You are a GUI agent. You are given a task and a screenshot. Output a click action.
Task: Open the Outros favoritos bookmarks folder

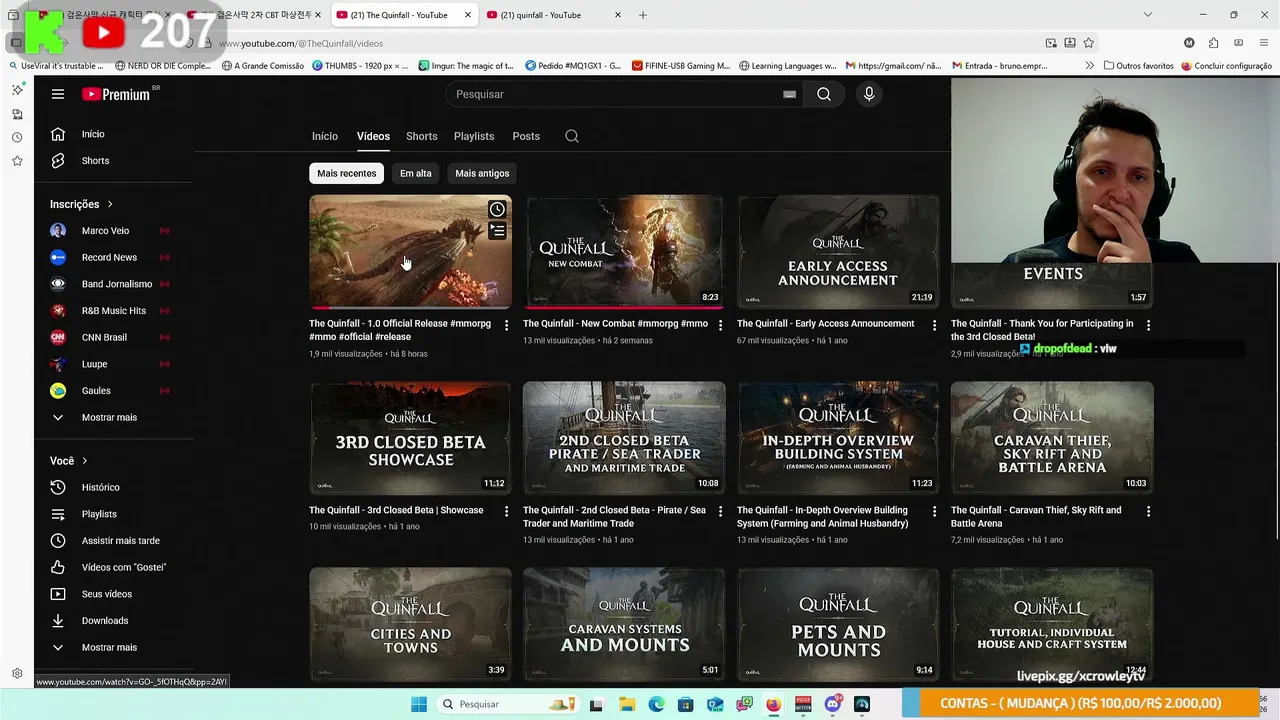click(1138, 66)
